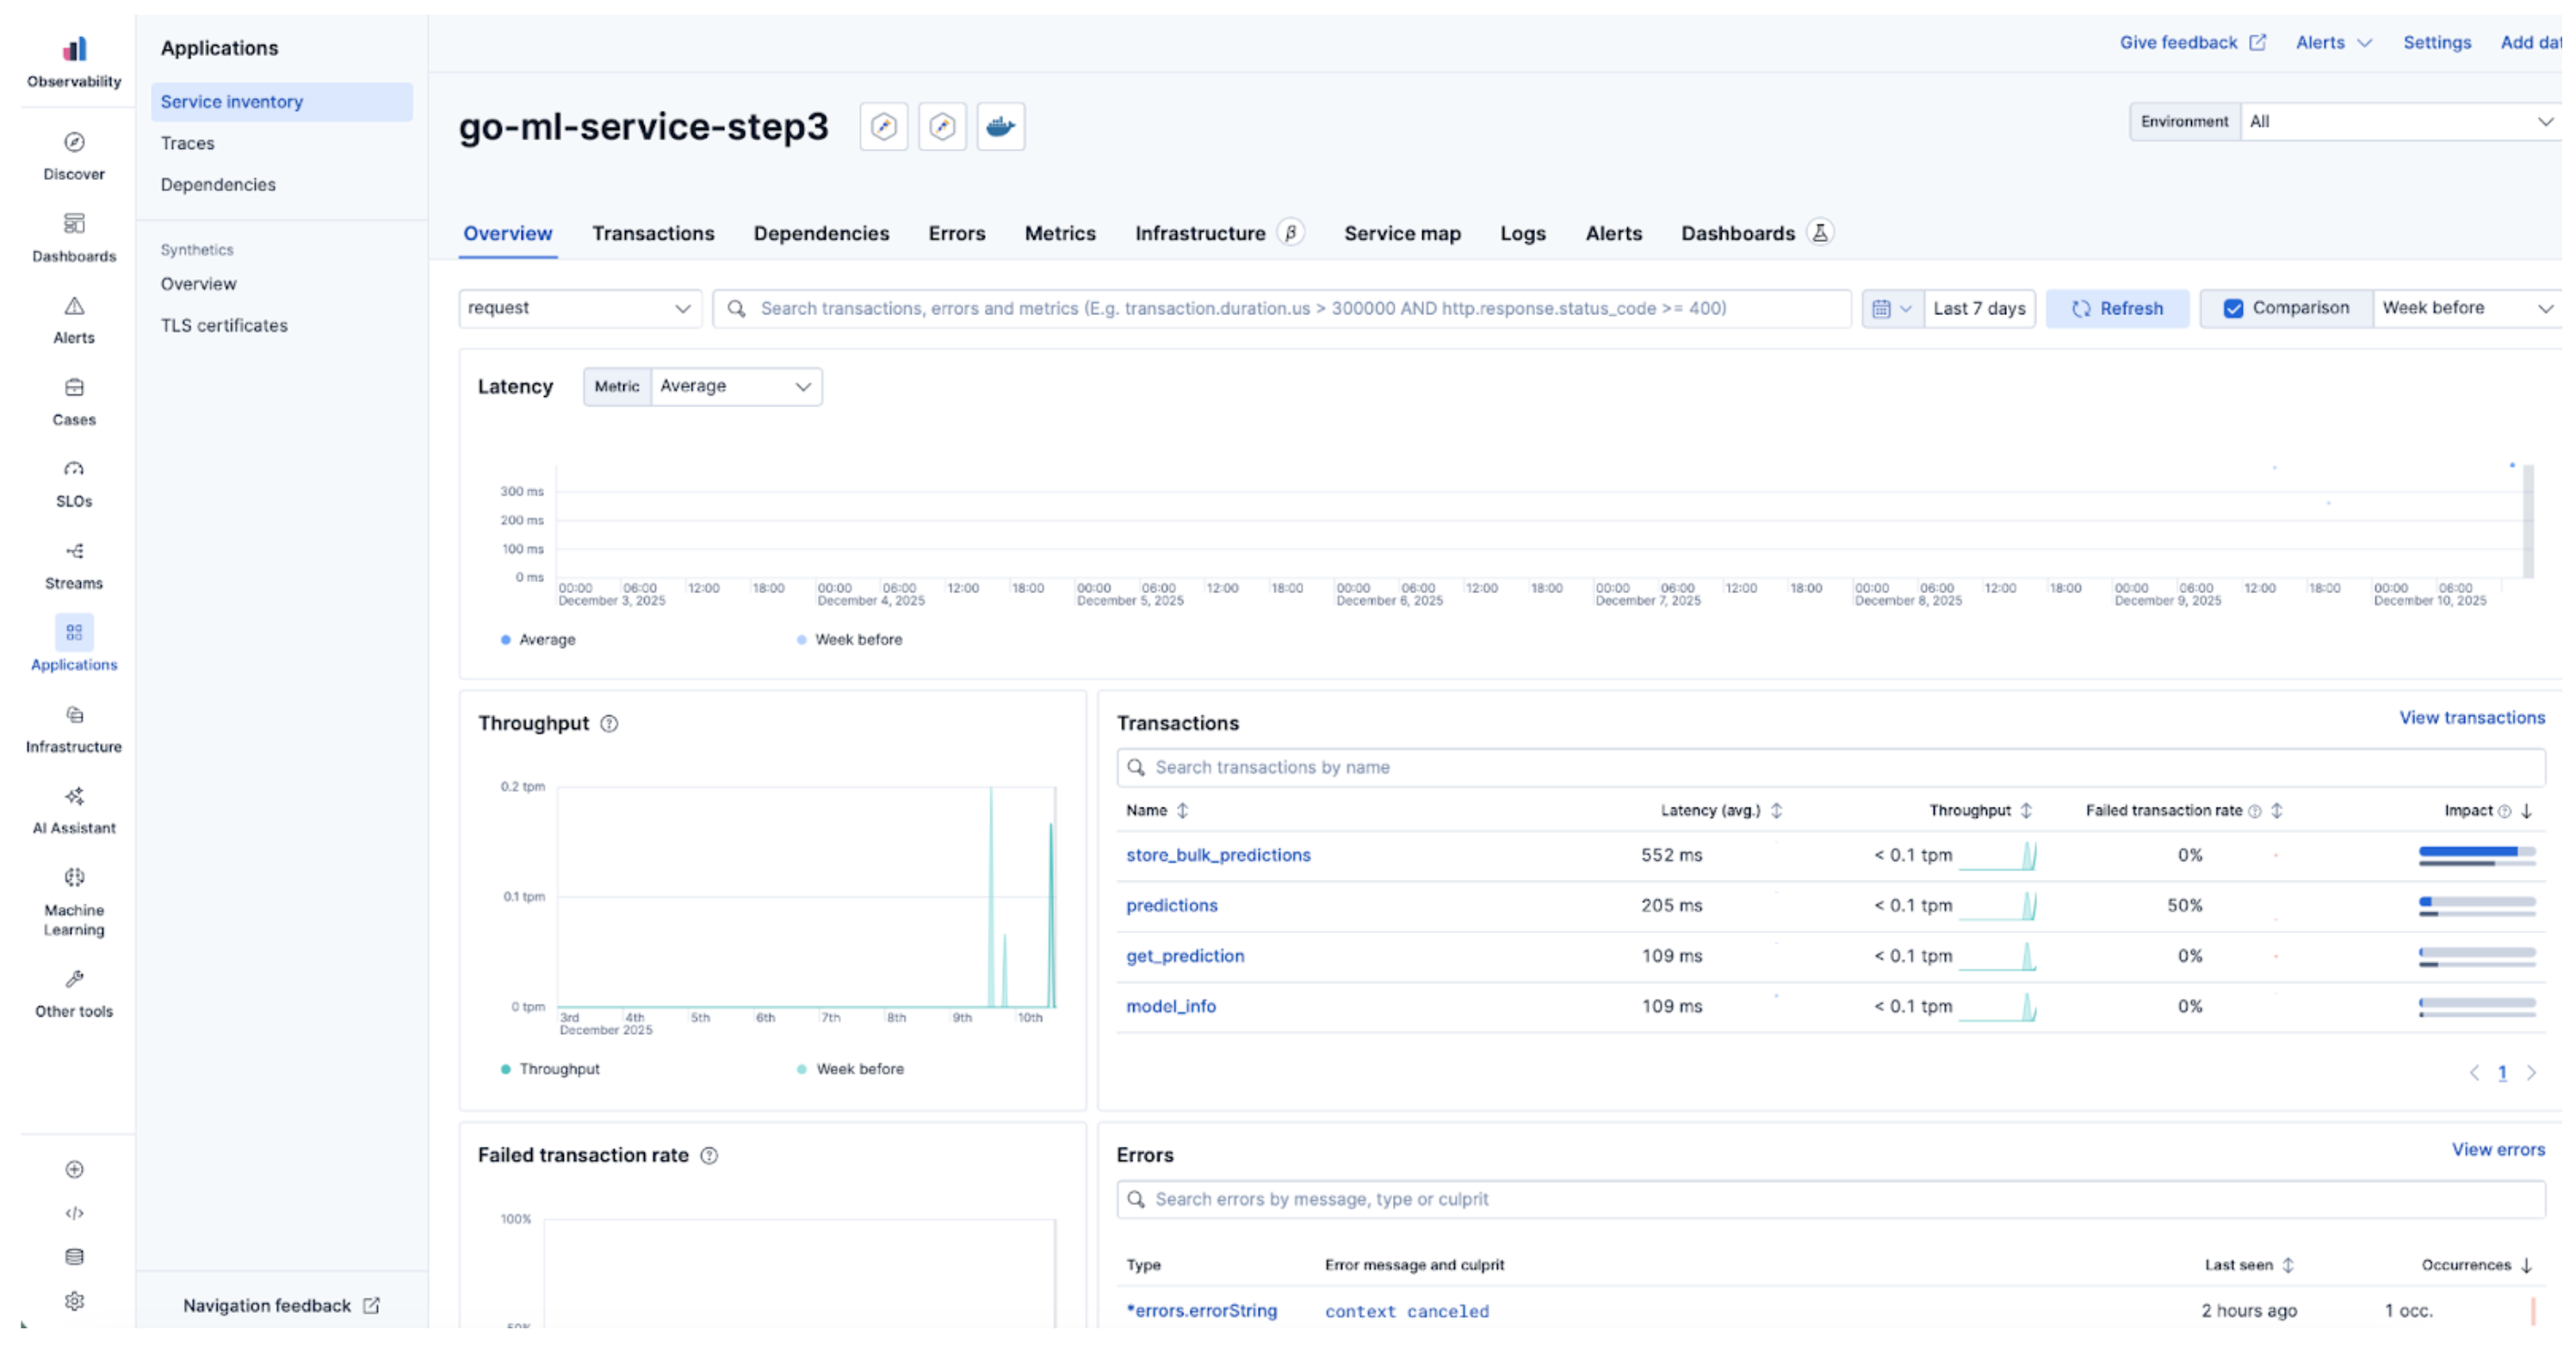2576x1355 pixels.
Task: Click the beaker badge on Dashboards tab
Action: tap(1820, 233)
